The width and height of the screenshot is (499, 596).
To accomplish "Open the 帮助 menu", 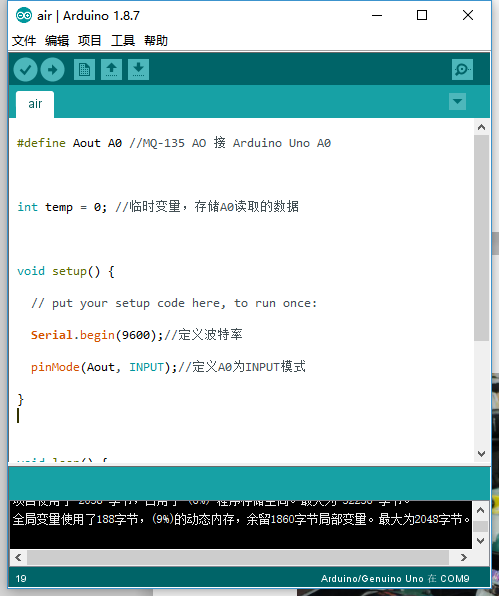I will click(x=156, y=40).
